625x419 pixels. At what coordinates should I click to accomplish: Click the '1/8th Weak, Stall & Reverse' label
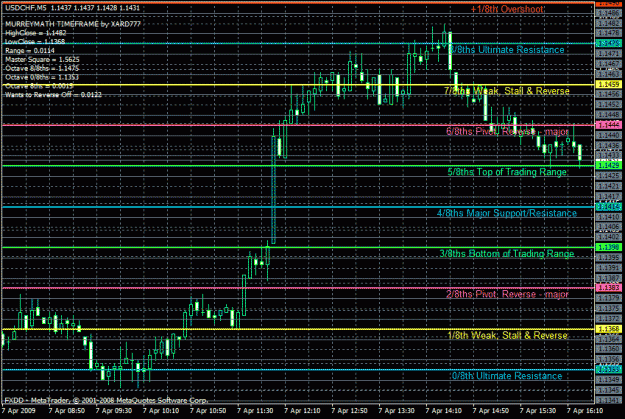pyautogui.click(x=507, y=336)
